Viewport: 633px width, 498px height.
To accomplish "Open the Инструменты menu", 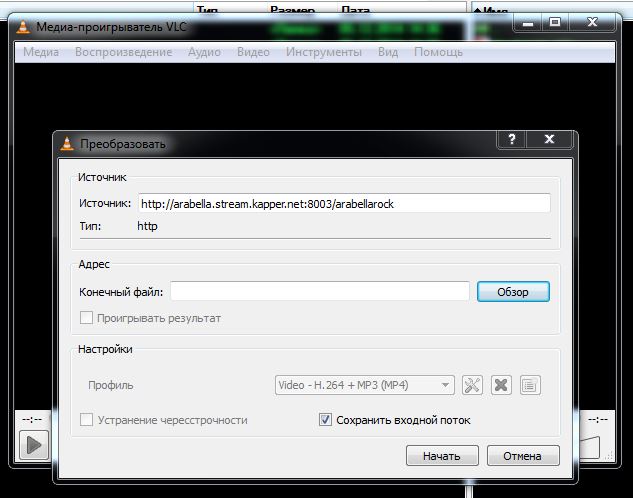I will [x=324, y=52].
